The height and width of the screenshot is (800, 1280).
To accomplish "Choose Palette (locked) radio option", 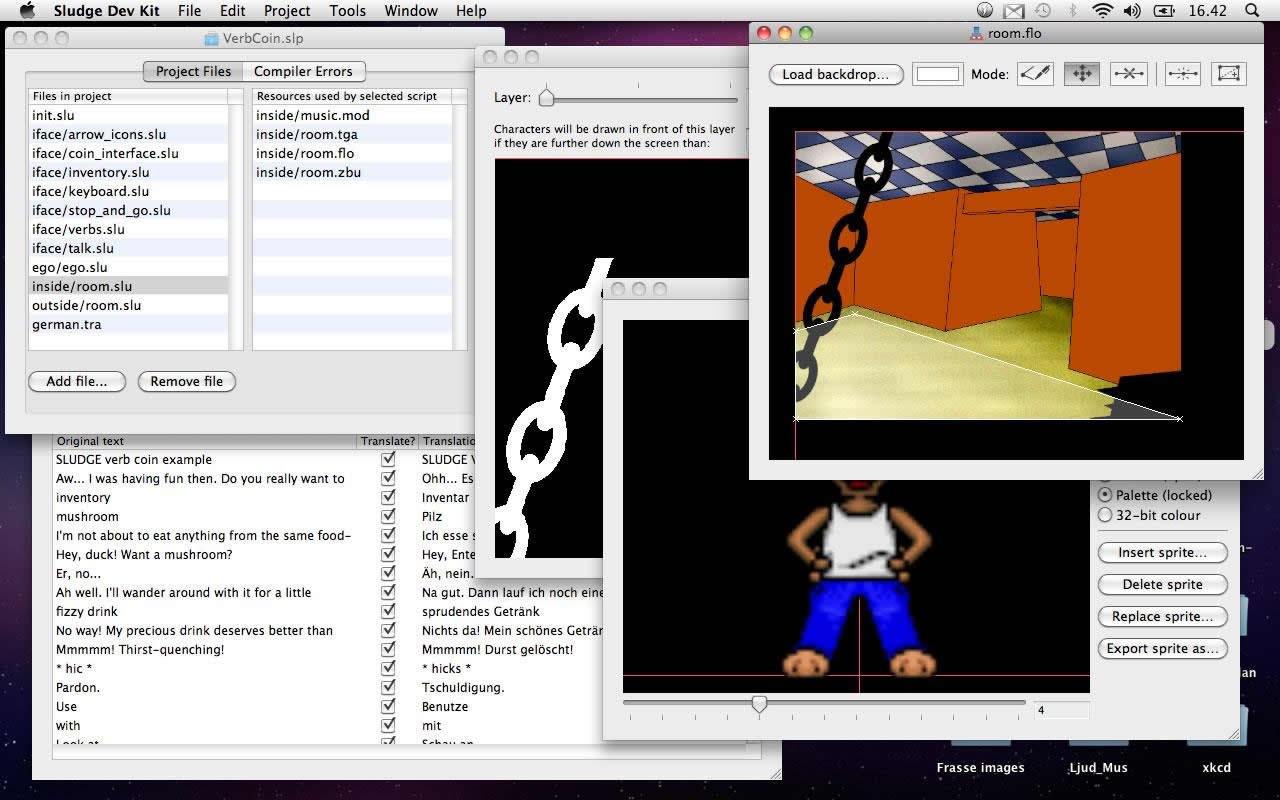I will (1105, 495).
